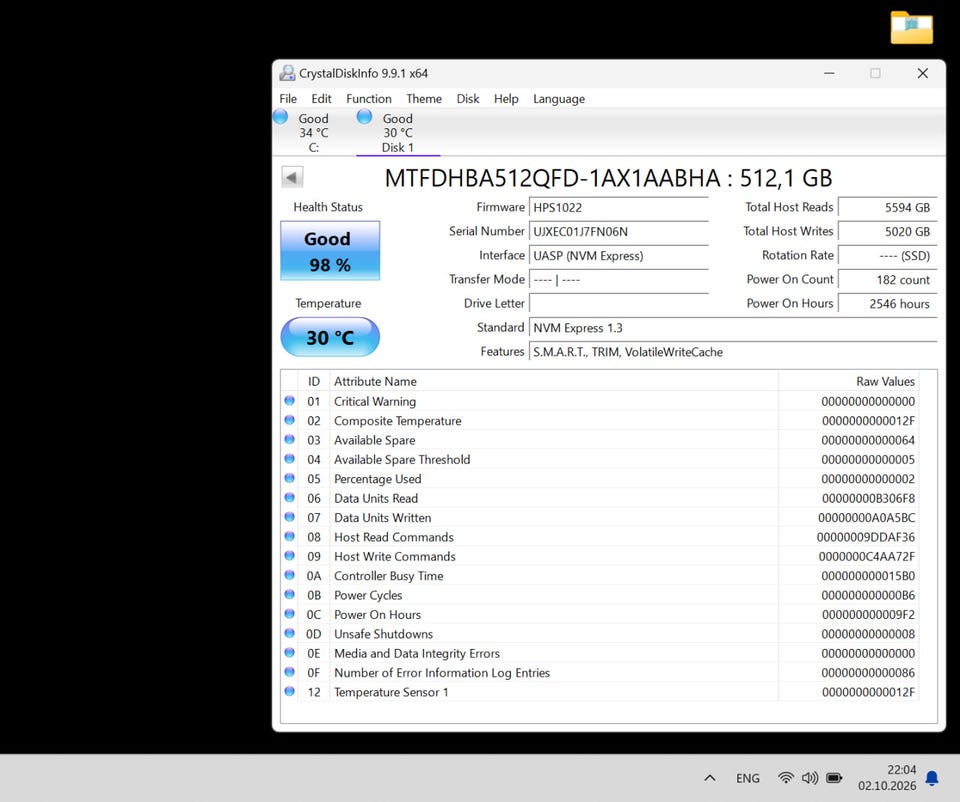This screenshot has width=960, height=802.
Task: Click the 30 °C temperature button
Action: (x=330, y=337)
